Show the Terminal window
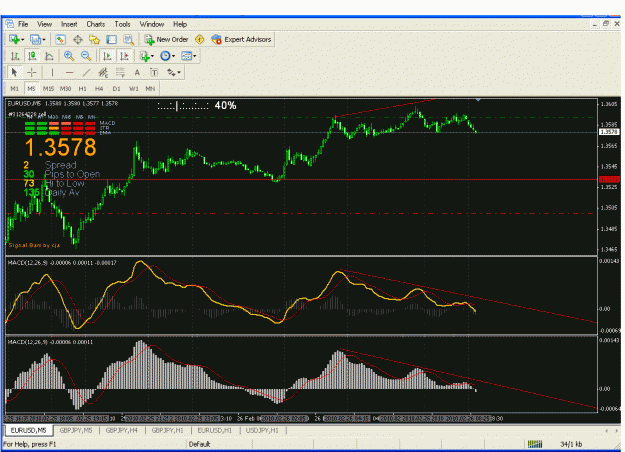This screenshot has height=452, width=625. [x=112, y=39]
